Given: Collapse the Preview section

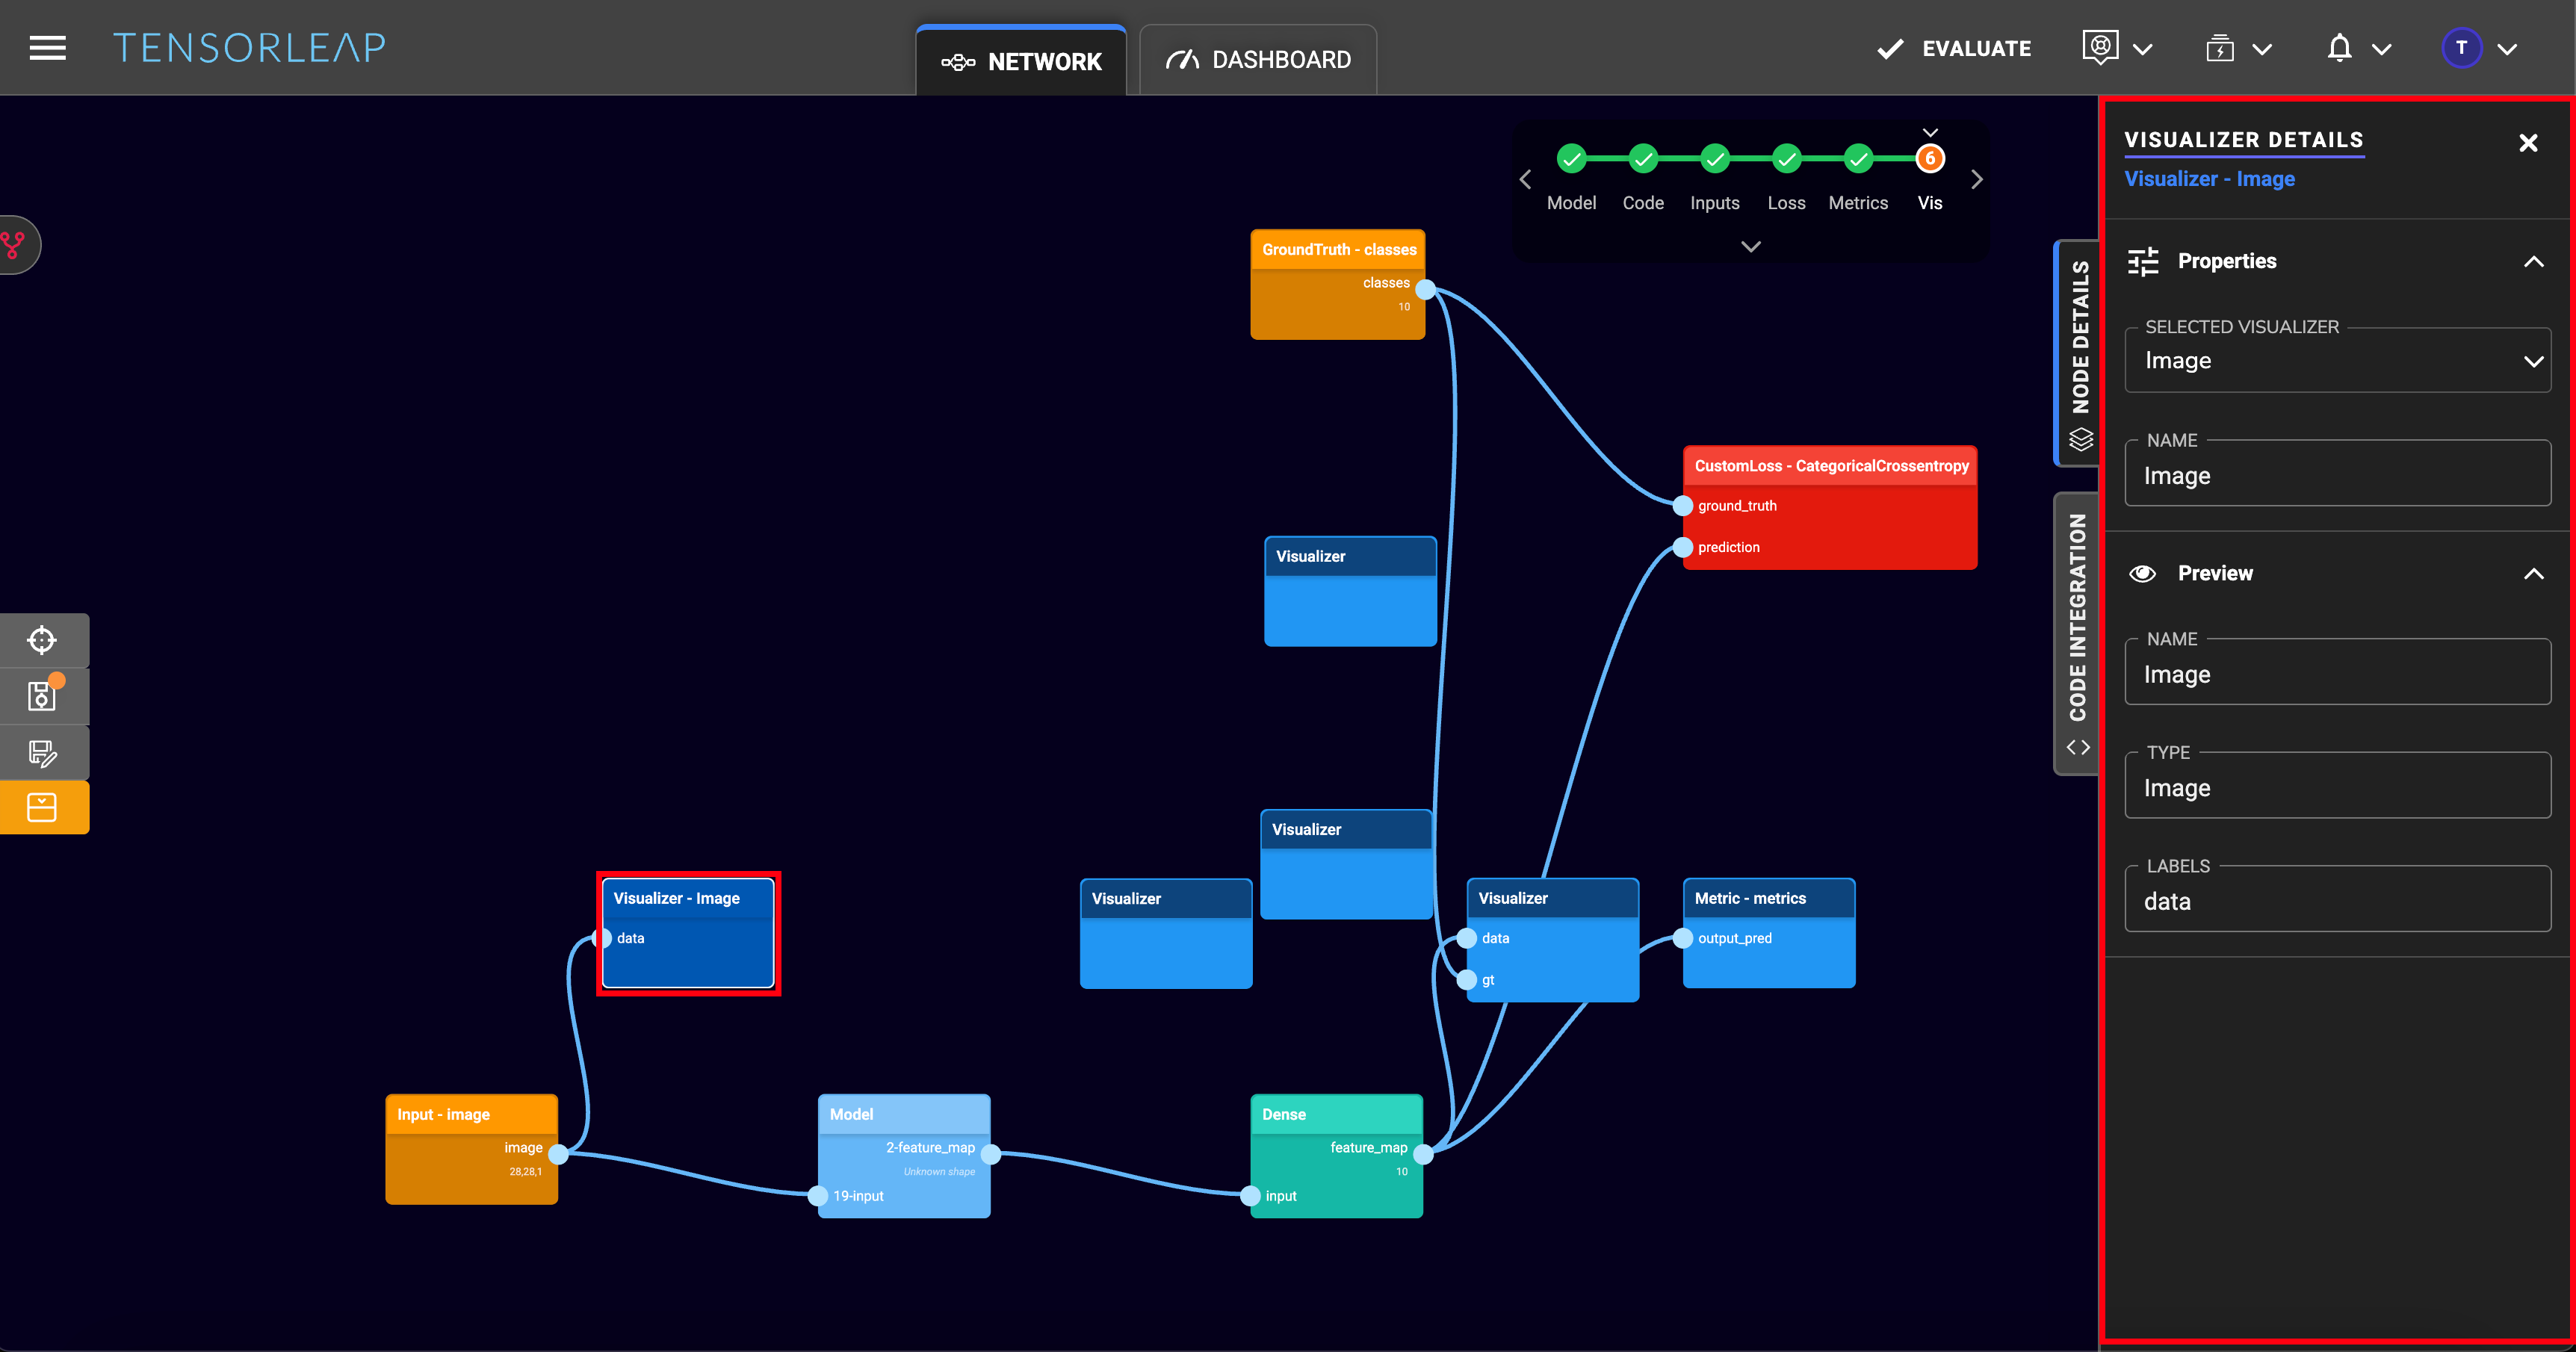Looking at the screenshot, I should 2533,574.
